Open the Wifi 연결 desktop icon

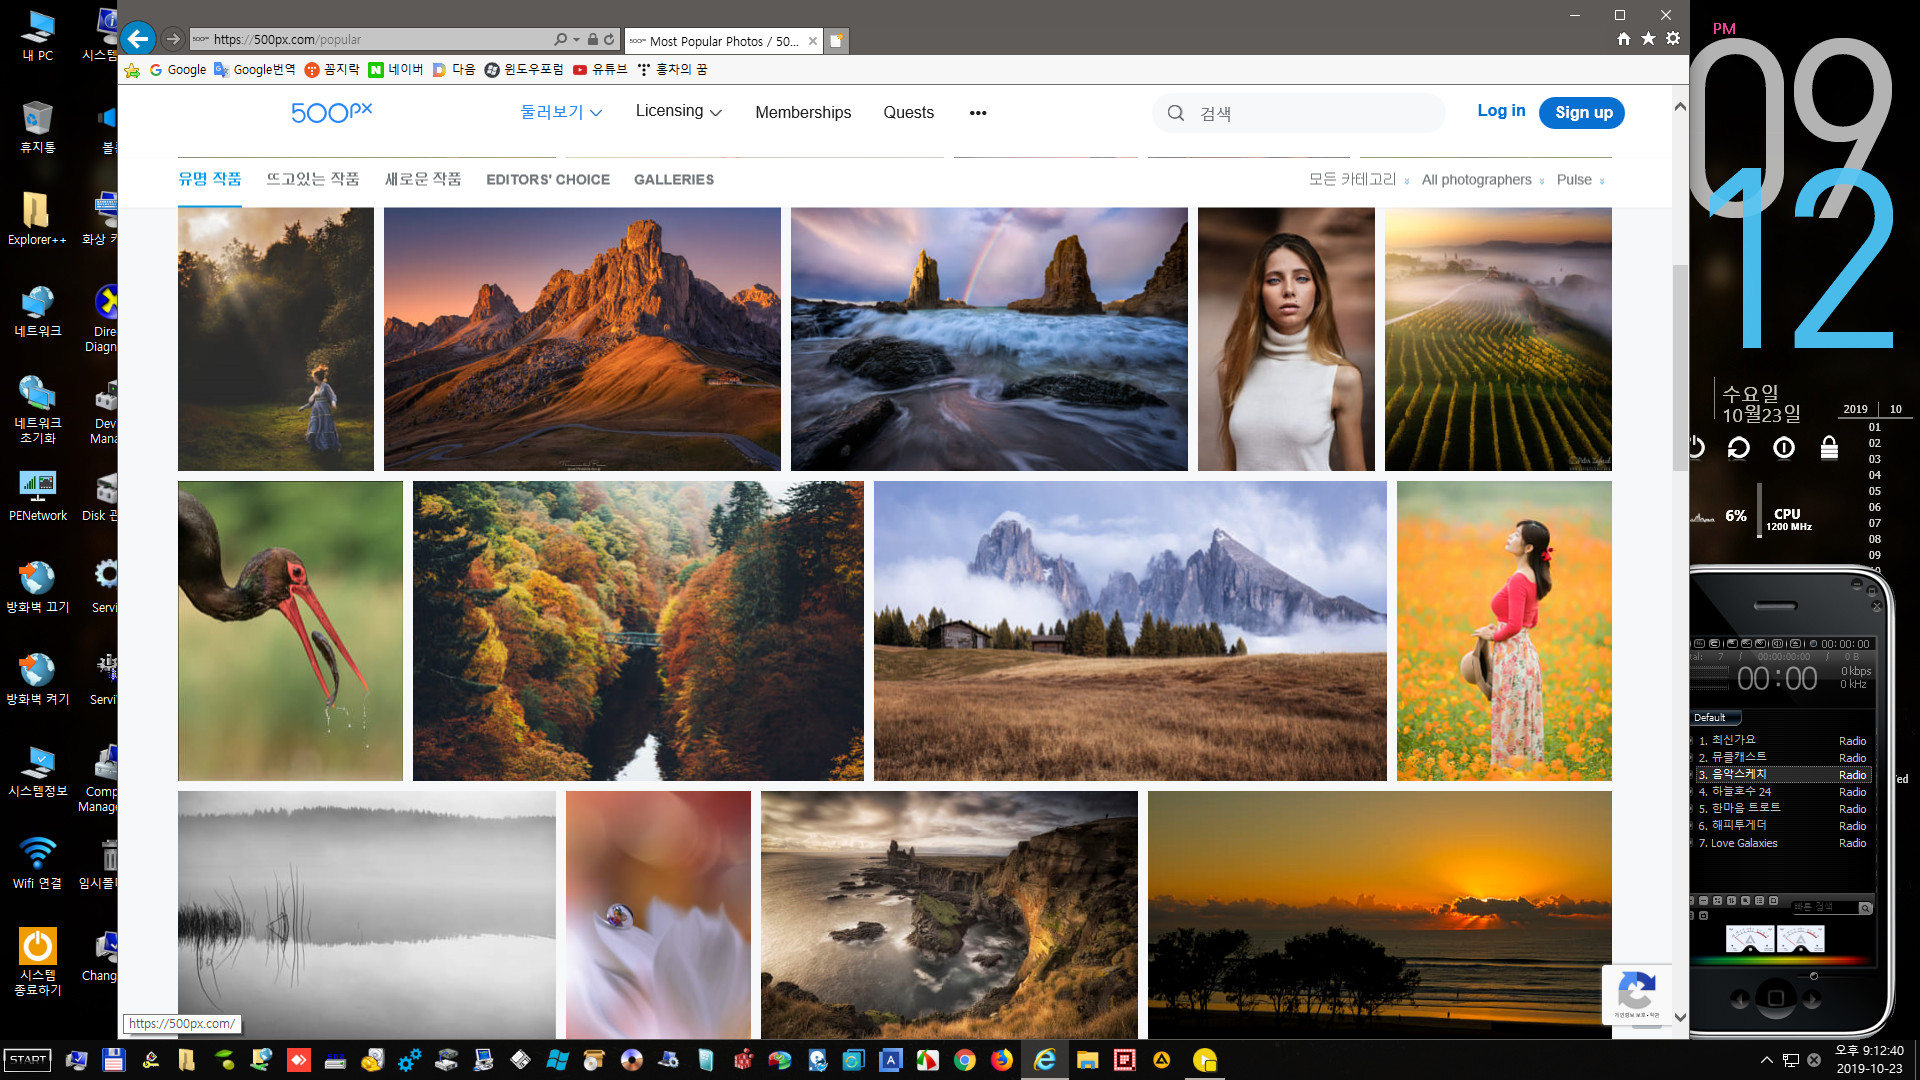tap(37, 863)
